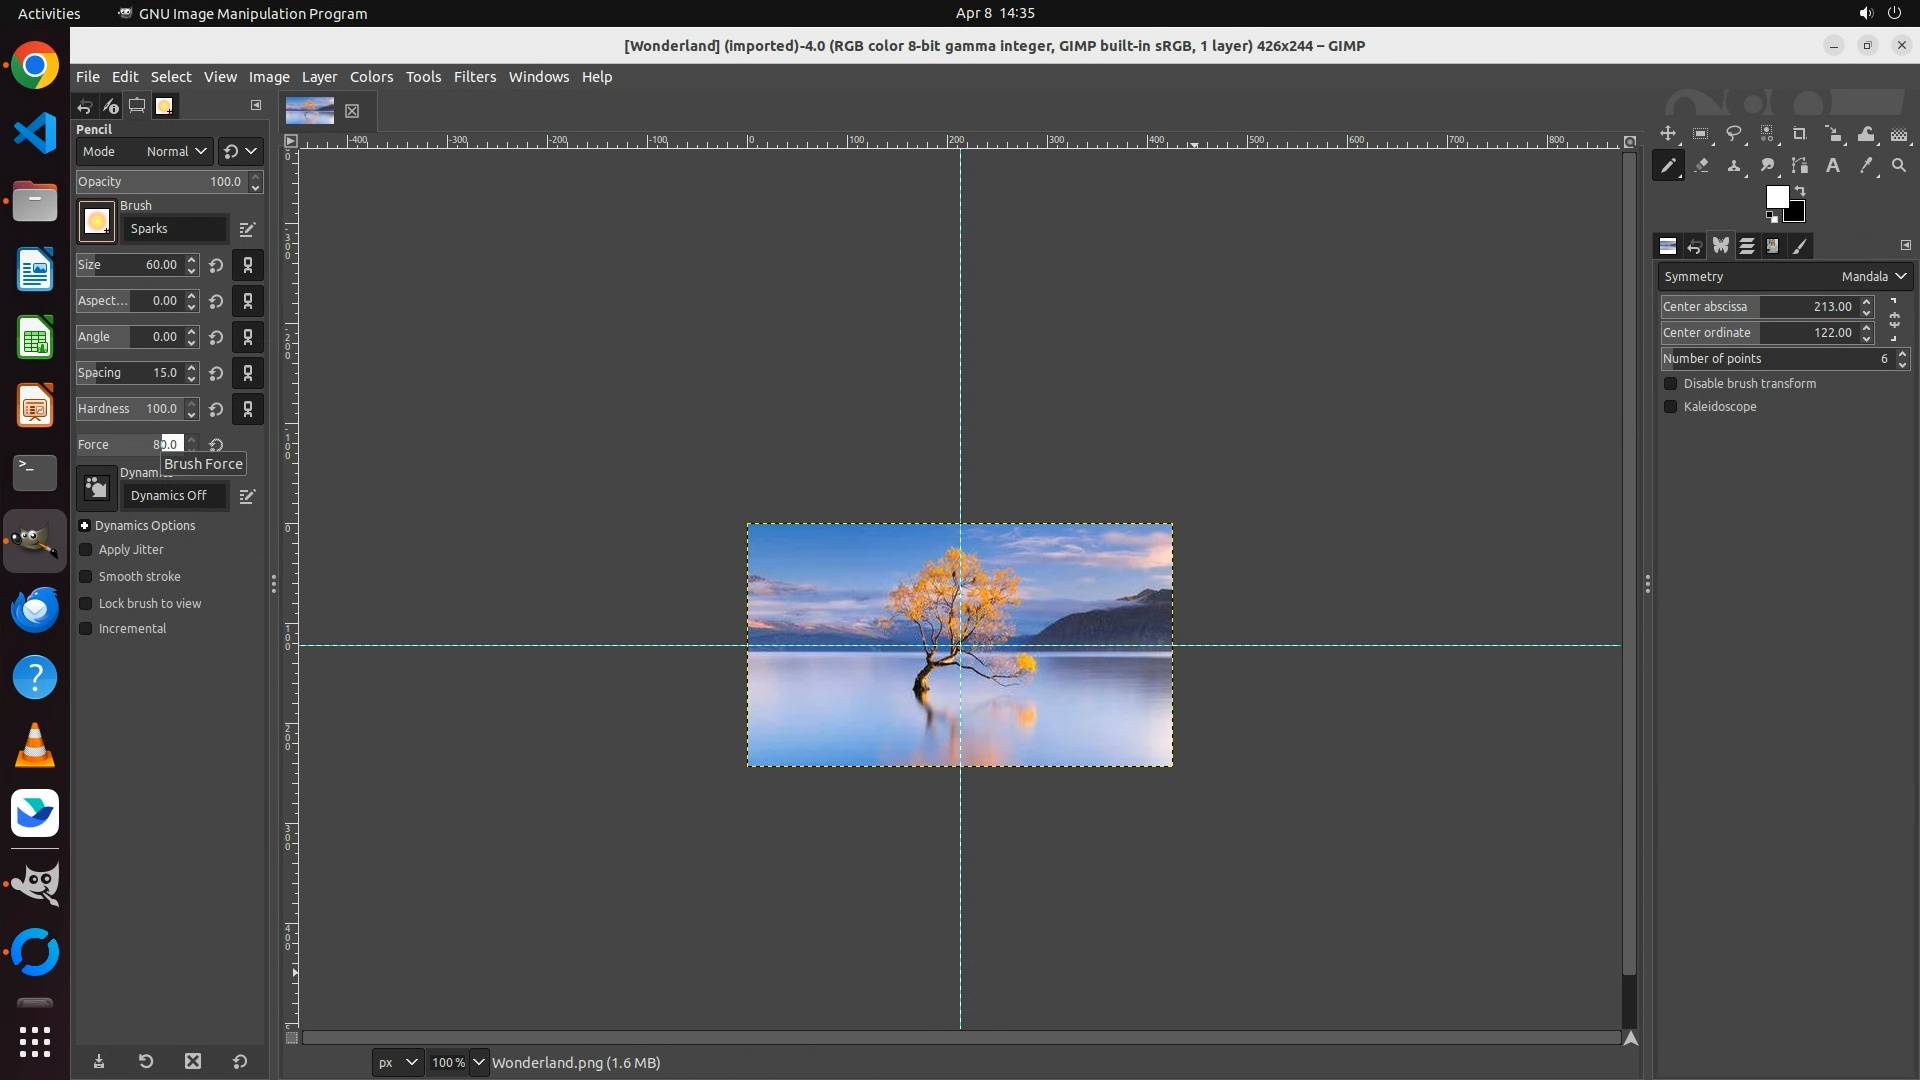Image resolution: width=1920 pixels, height=1080 pixels.
Task: Select the Color Picker eyedropper tool
Action: [1866, 166]
